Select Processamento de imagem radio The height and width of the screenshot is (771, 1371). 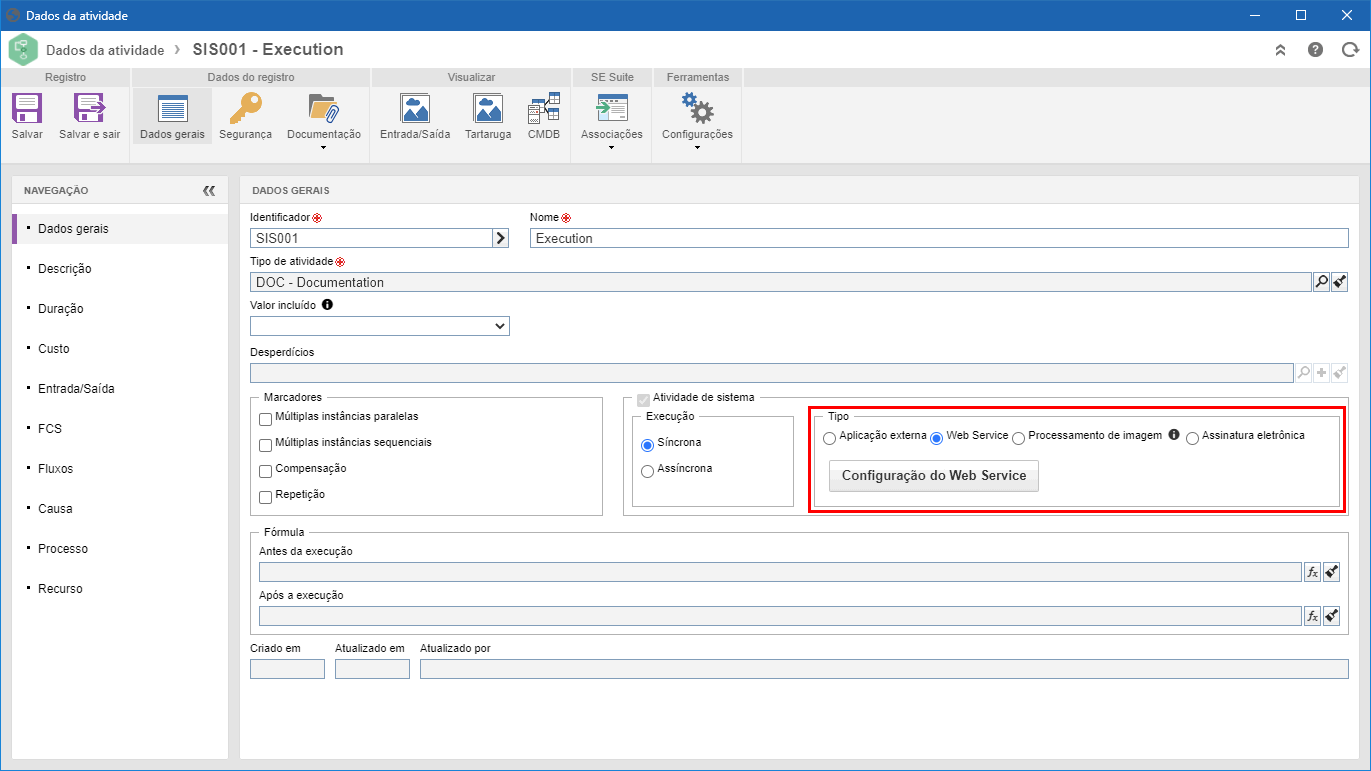[1018, 438]
